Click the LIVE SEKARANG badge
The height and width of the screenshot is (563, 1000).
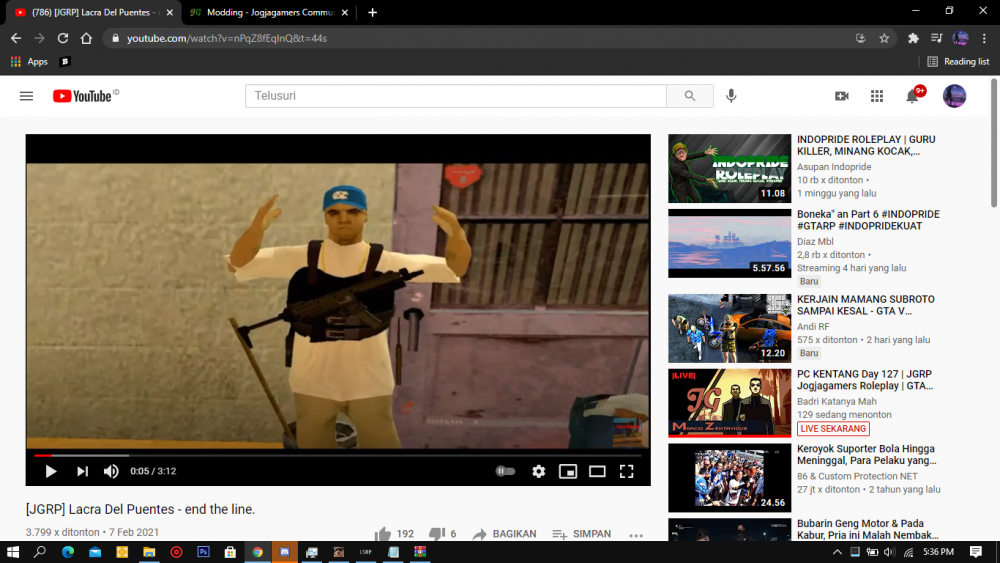[x=833, y=428]
